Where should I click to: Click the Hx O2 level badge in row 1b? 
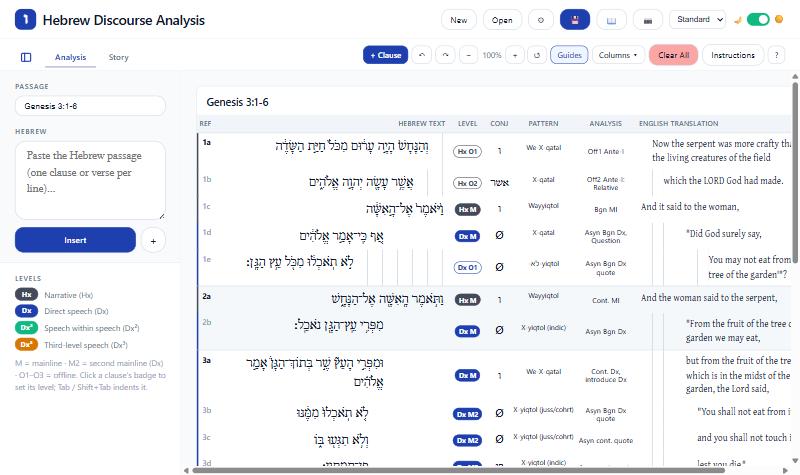467,183
